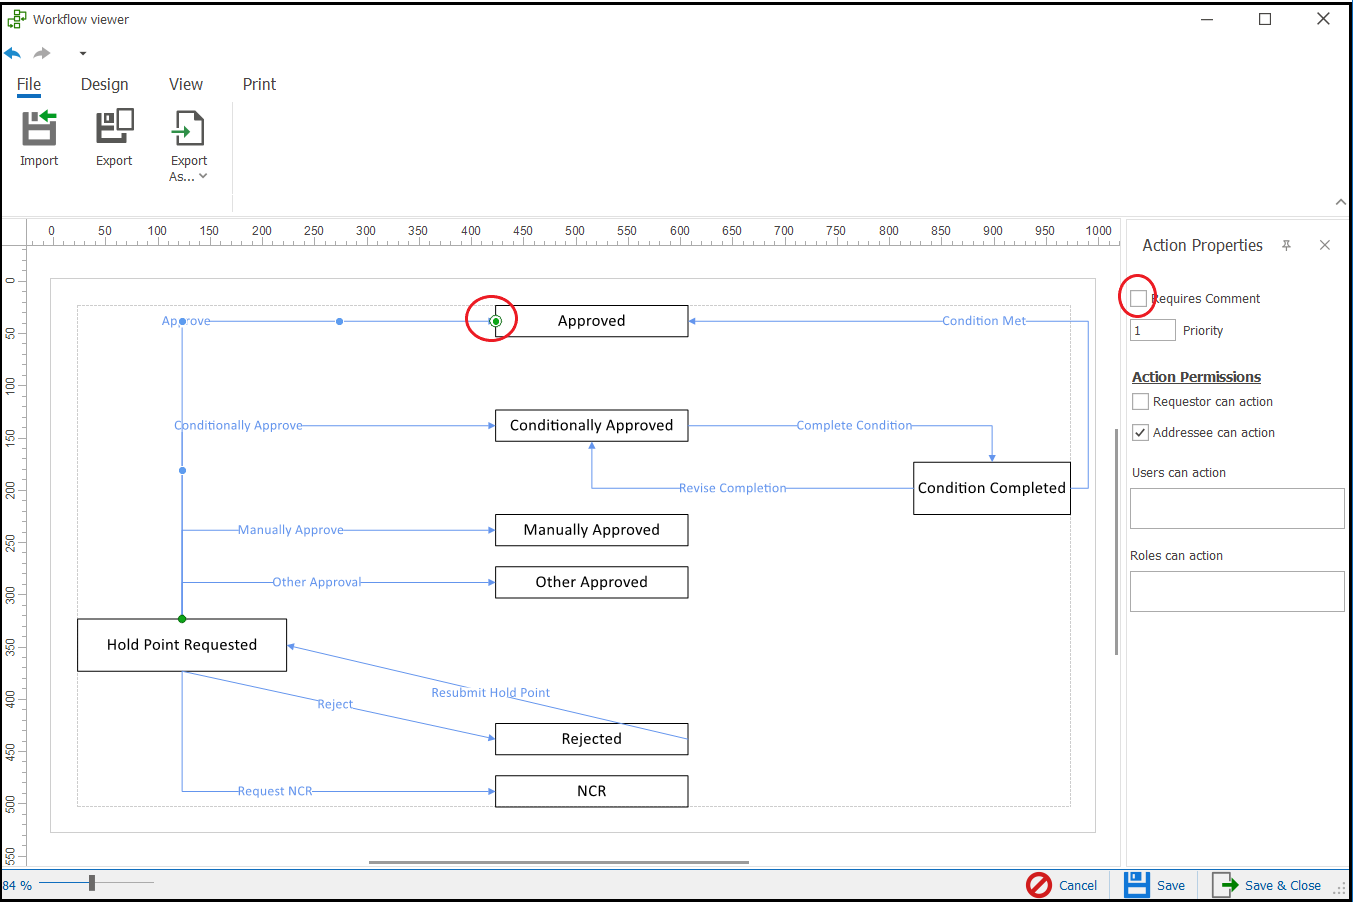Click the Users can action field
1353x902 pixels.
click(x=1236, y=508)
